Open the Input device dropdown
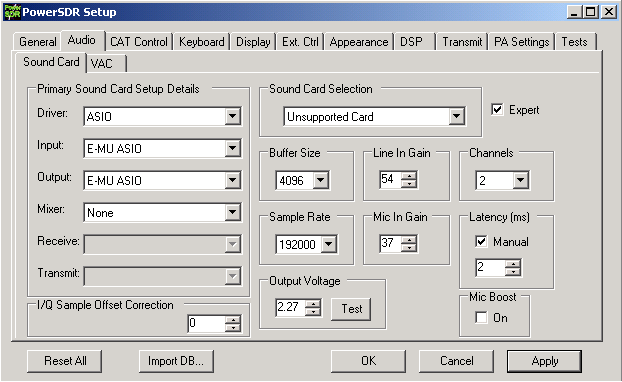 pyautogui.click(x=232, y=148)
